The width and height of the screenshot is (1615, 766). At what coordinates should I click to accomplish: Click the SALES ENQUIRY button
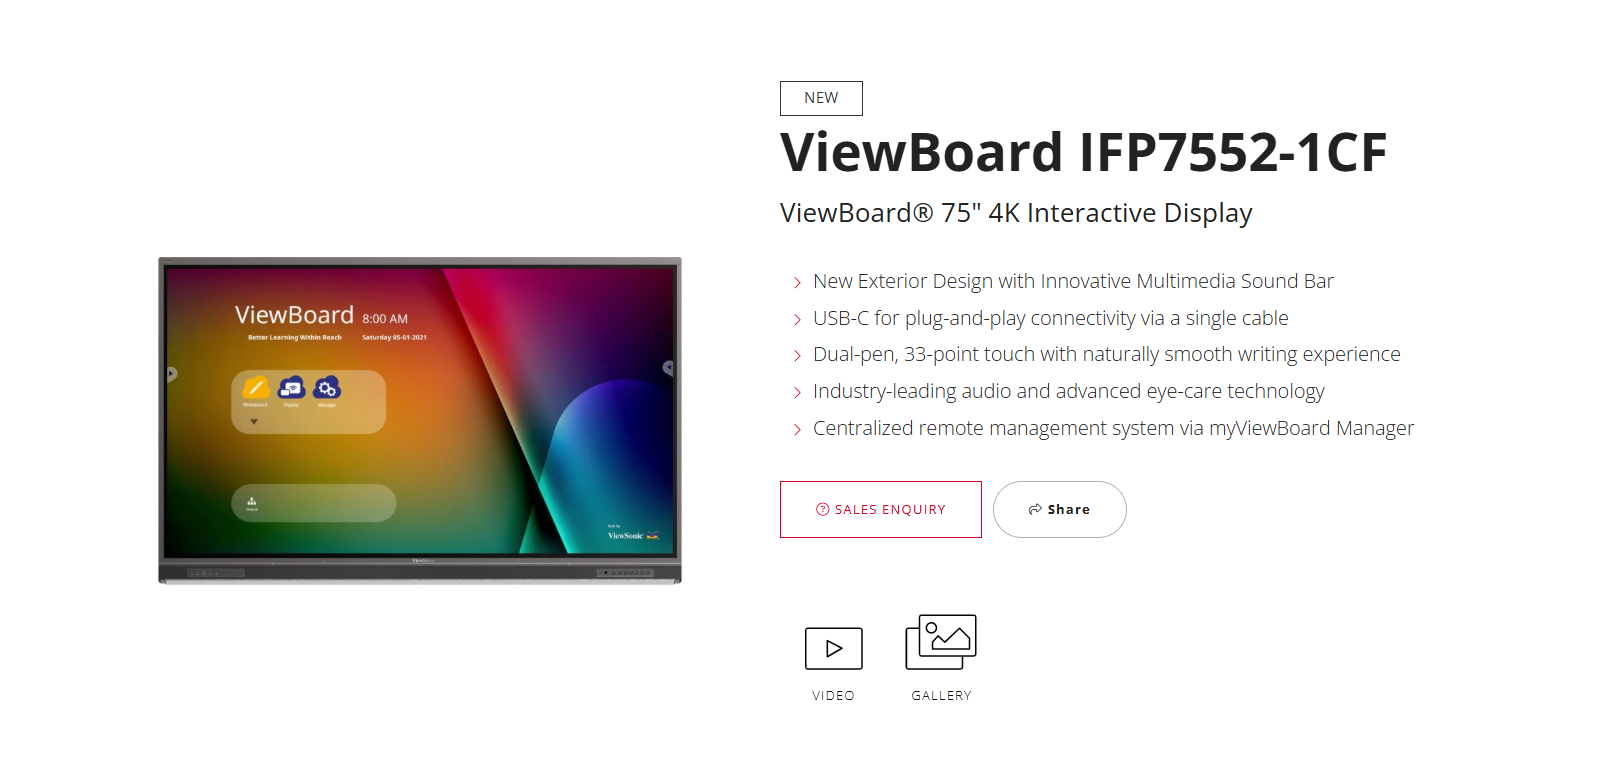tap(881, 509)
